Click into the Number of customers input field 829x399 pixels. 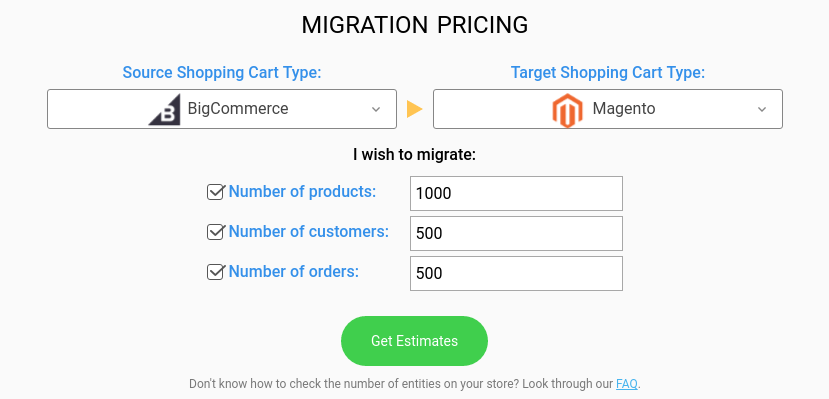tap(516, 233)
